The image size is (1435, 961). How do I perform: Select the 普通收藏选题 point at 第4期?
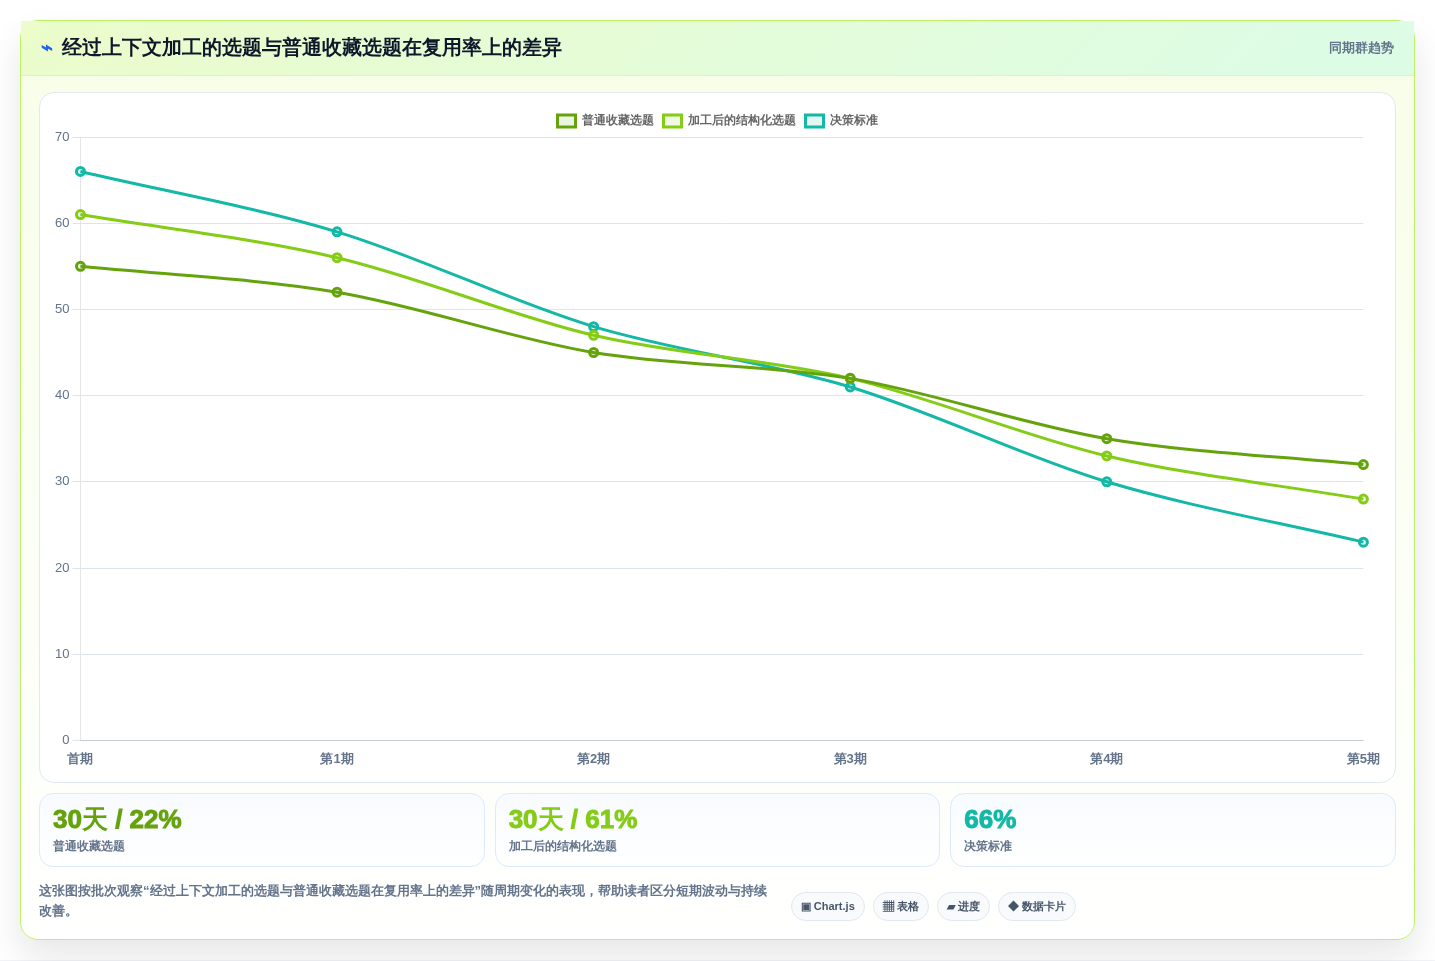[x=1107, y=439]
